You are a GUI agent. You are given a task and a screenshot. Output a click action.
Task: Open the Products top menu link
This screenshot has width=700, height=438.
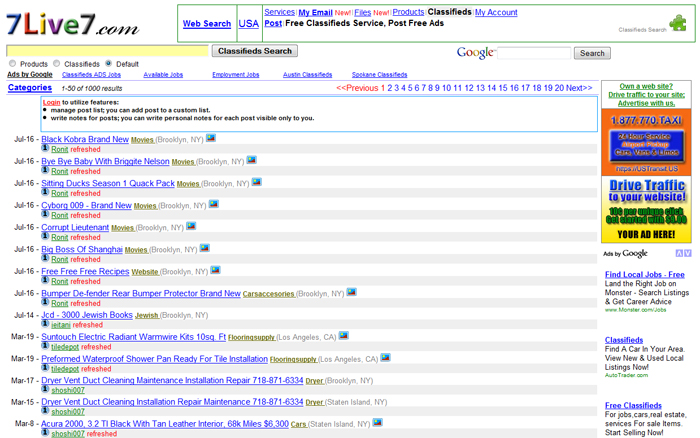pyautogui.click(x=408, y=12)
